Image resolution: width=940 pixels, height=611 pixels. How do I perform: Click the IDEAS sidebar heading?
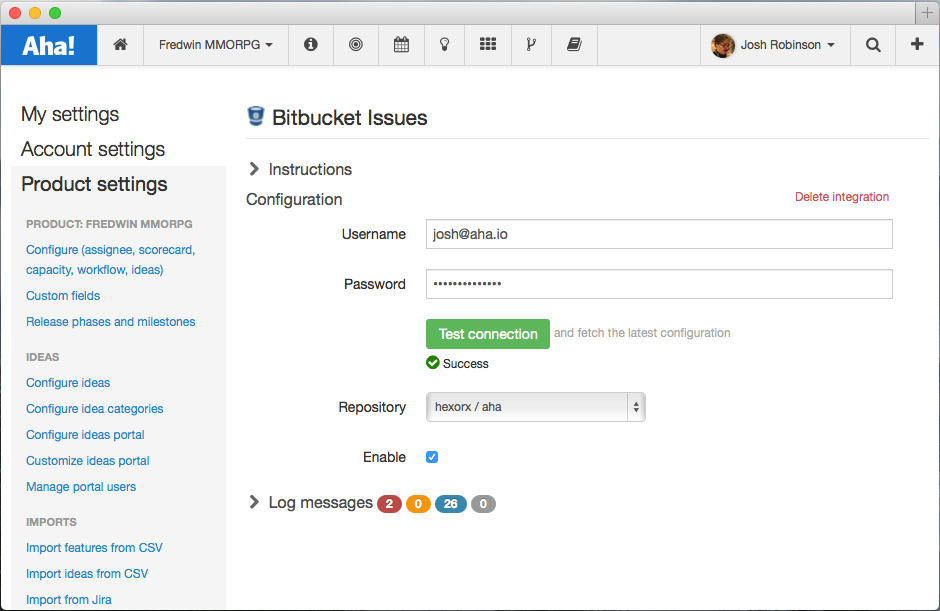coord(43,357)
